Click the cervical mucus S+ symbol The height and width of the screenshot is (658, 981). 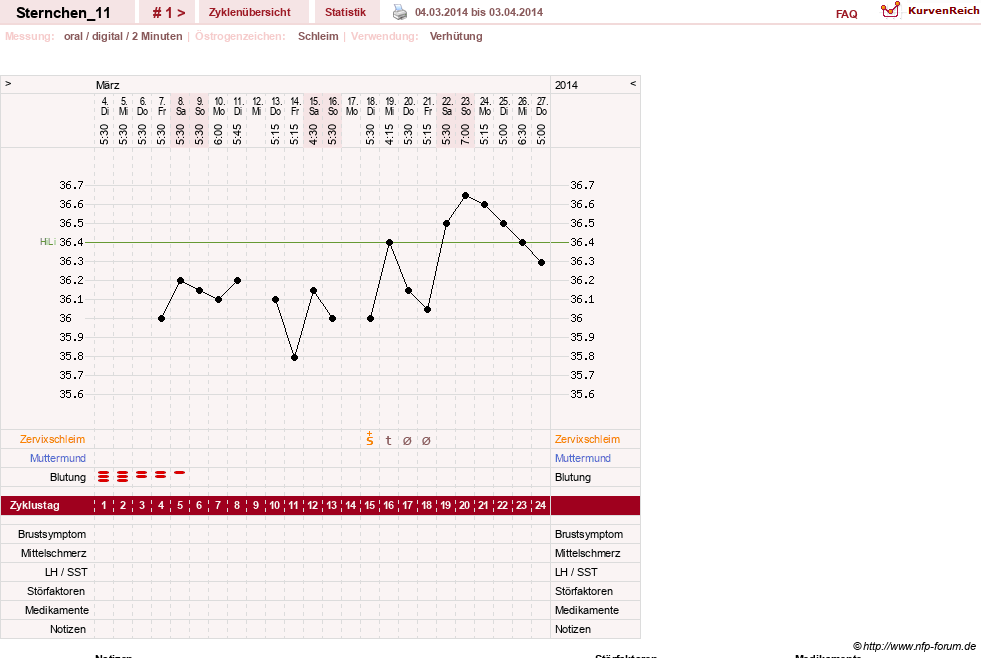click(370, 439)
